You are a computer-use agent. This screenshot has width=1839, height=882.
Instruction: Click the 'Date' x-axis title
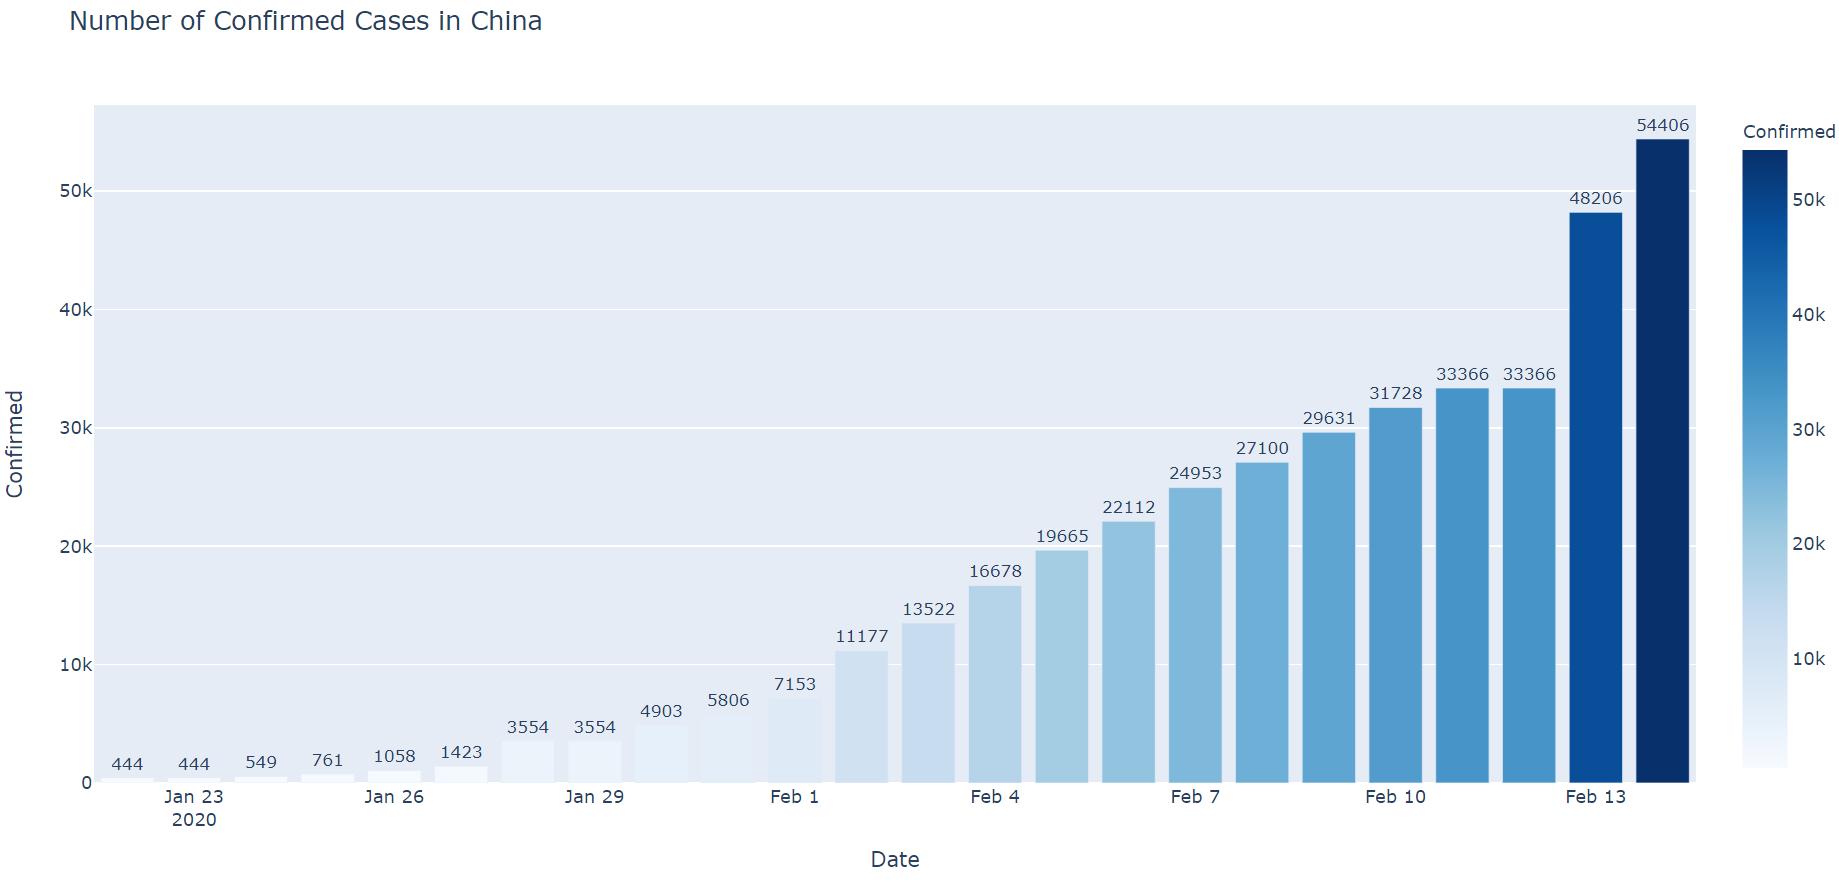point(894,860)
